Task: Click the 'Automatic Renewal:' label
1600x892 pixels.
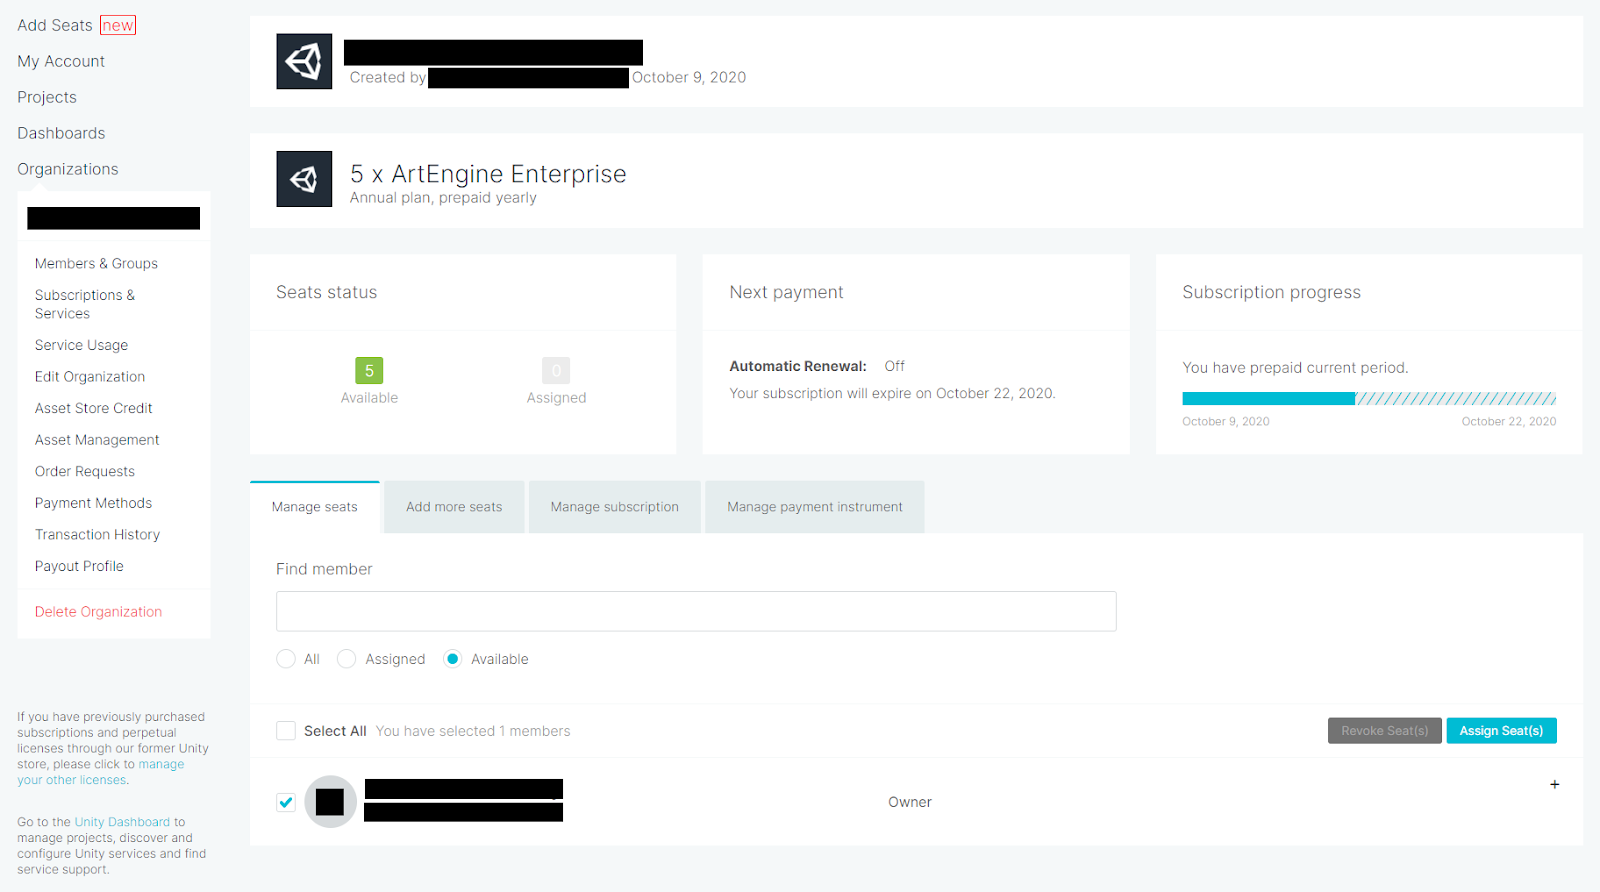Action: (x=798, y=366)
